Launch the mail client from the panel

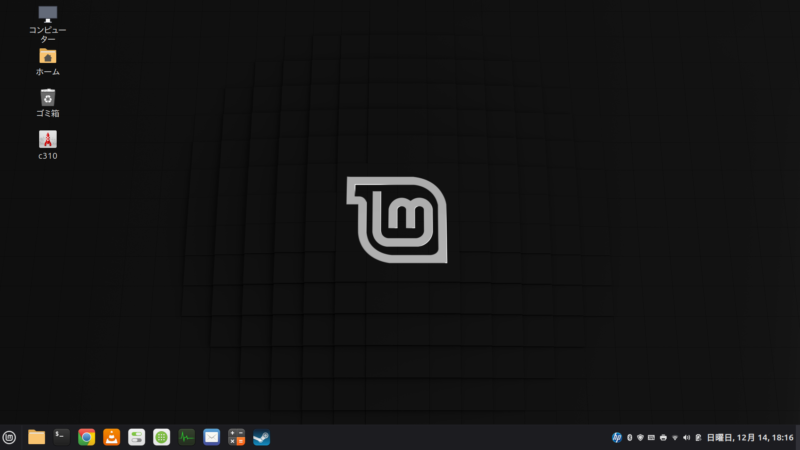click(212, 437)
